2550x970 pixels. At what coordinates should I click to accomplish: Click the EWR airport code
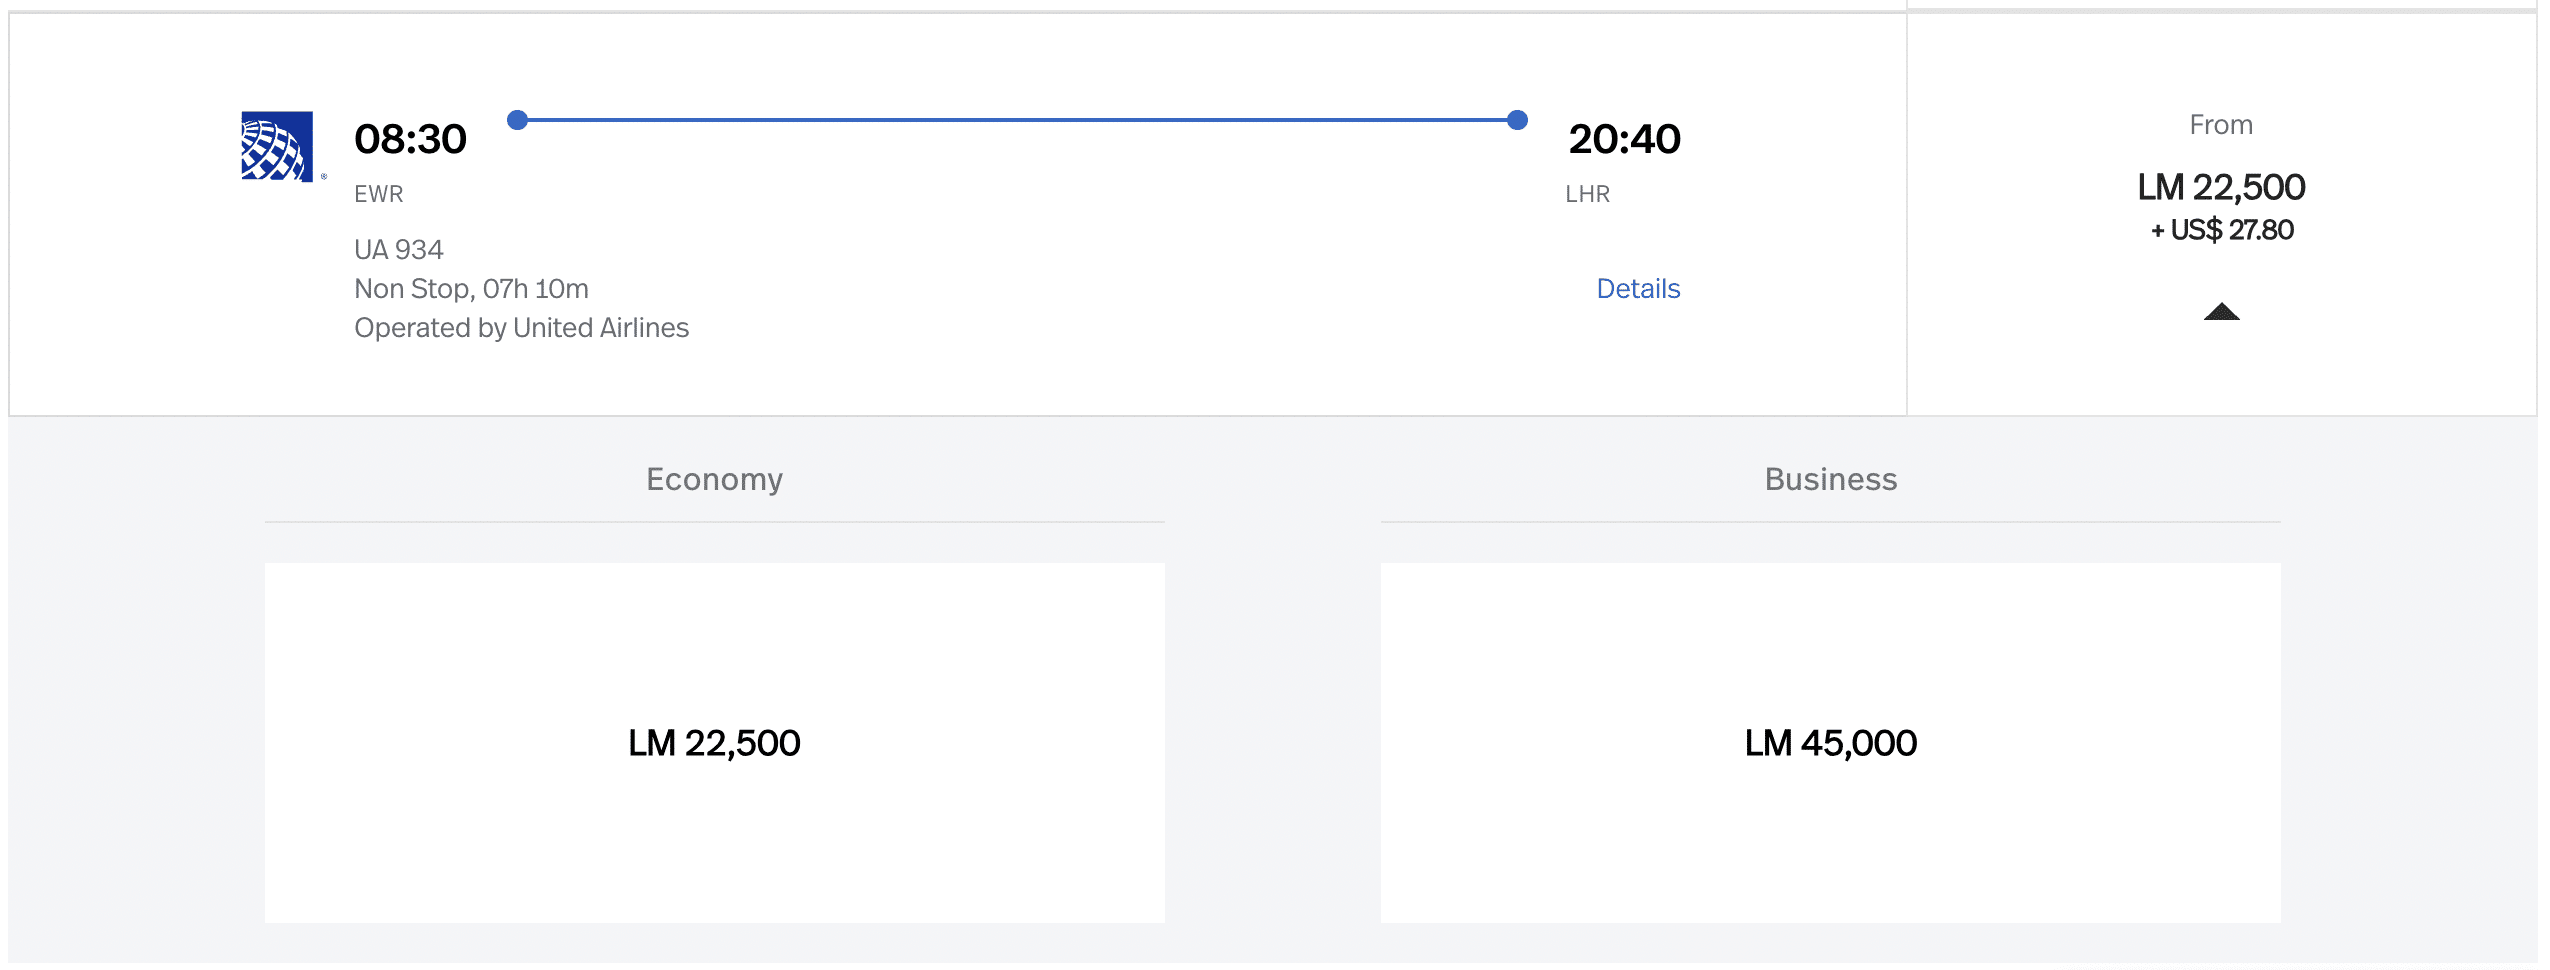pyautogui.click(x=378, y=194)
